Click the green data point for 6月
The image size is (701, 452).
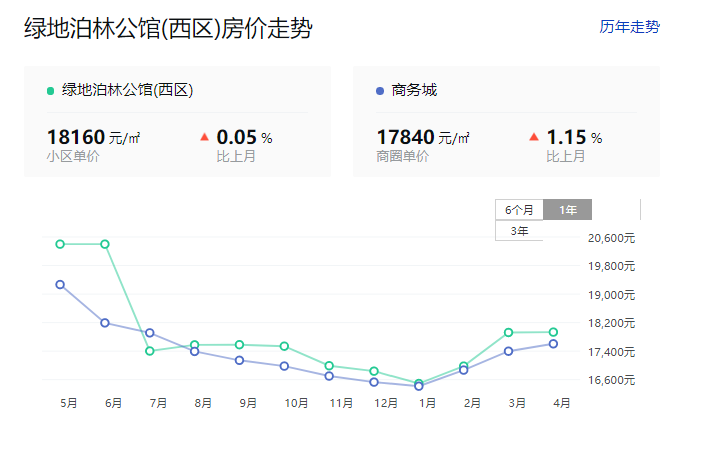pos(105,244)
